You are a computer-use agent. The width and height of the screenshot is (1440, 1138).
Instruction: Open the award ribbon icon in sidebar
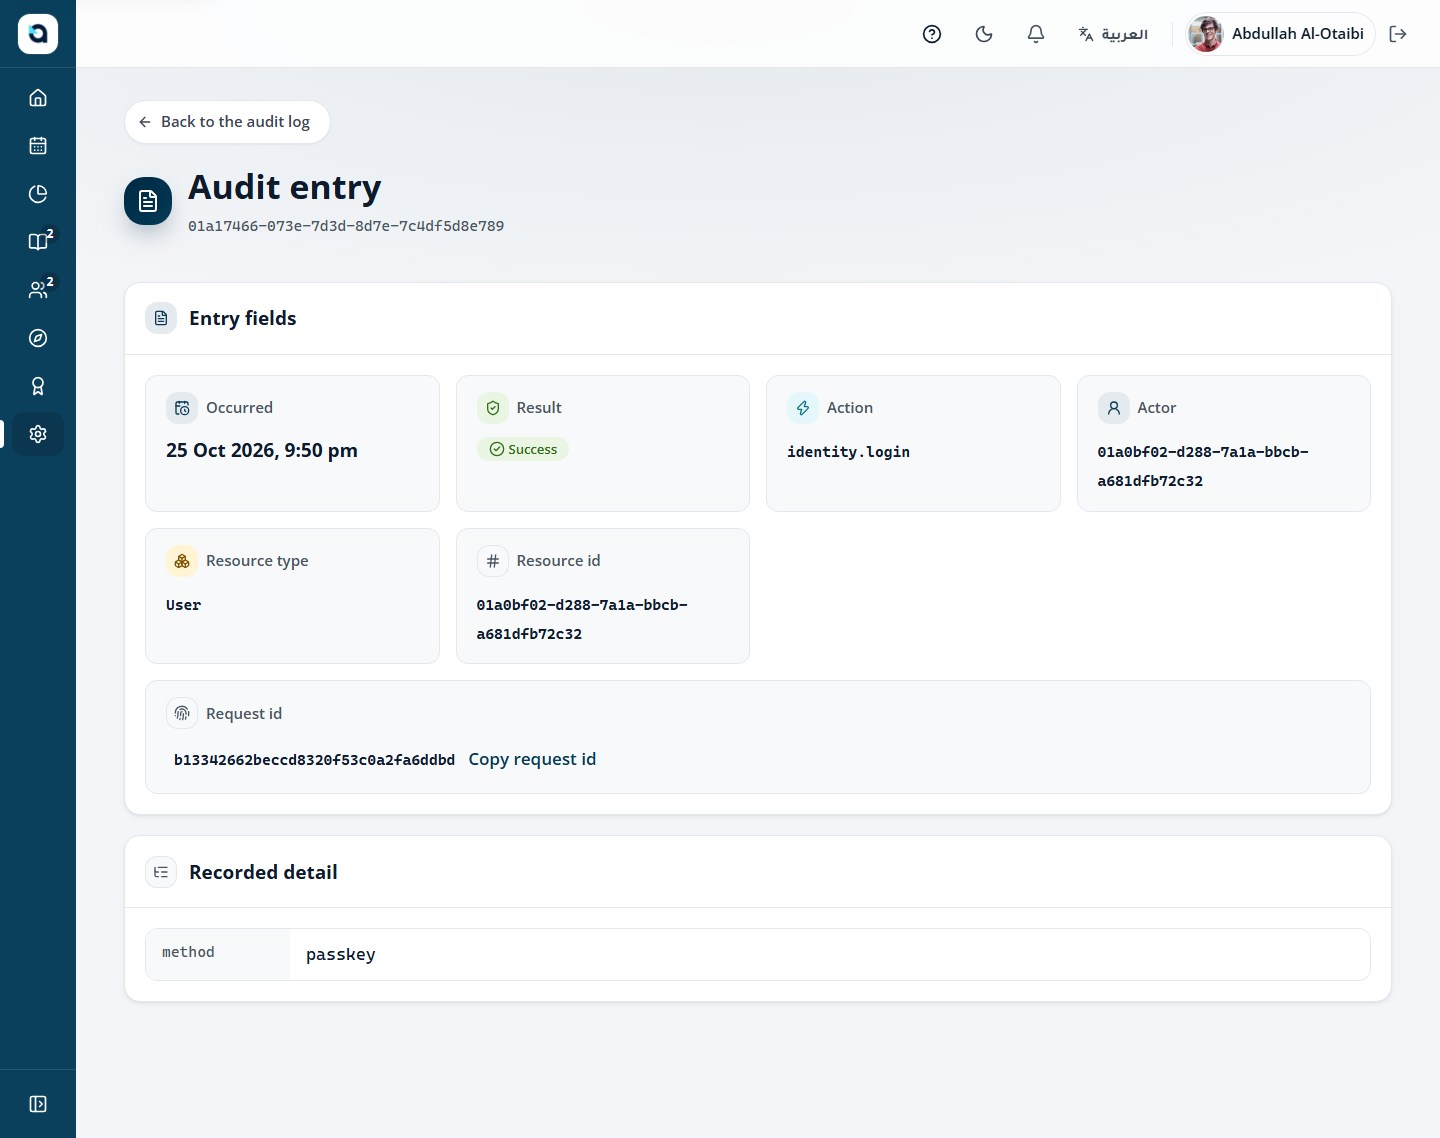(x=38, y=386)
